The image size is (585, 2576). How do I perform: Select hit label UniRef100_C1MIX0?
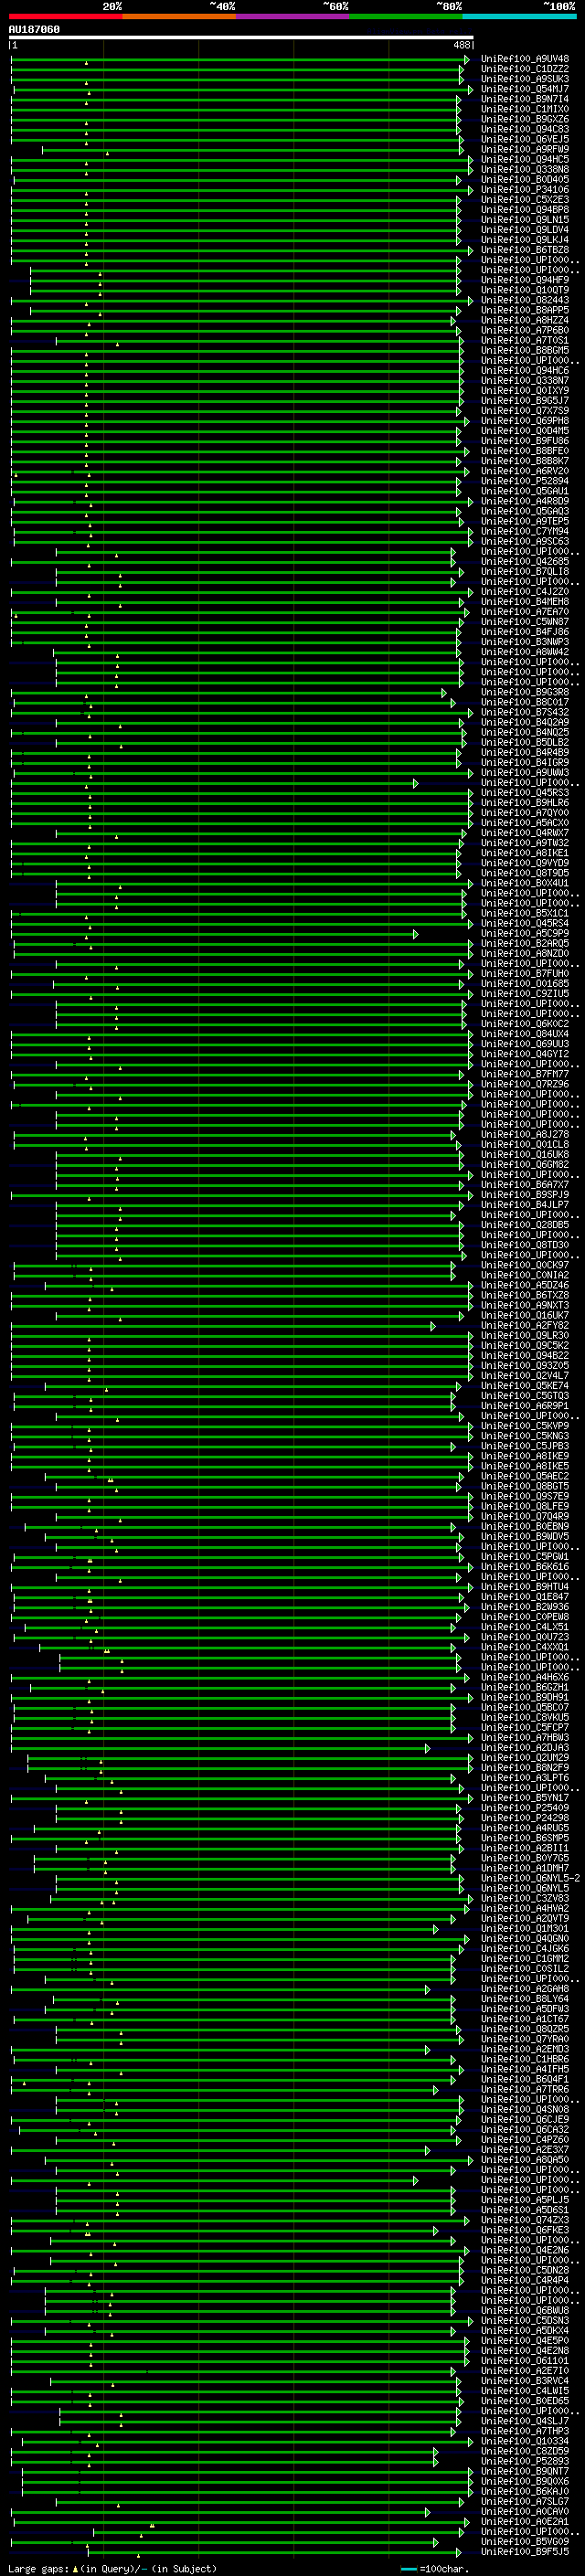click(x=525, y=109)
